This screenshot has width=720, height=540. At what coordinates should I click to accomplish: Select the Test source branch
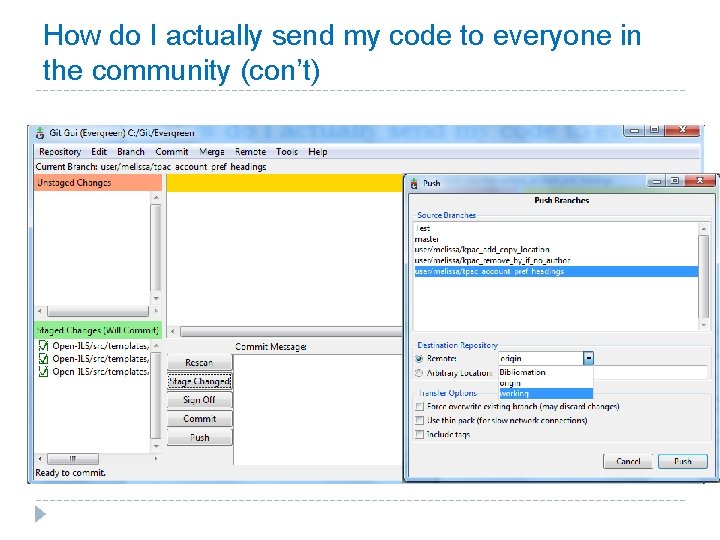pyautogui.click(x=556, y=228)
